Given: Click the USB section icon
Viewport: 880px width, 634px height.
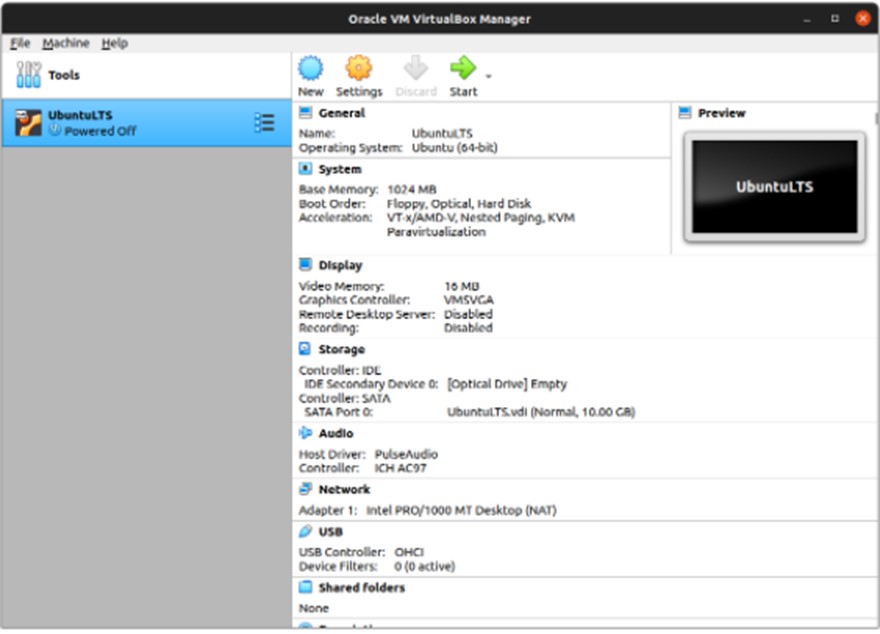Looking at the screenshot, I should click(x=305, y=531).
